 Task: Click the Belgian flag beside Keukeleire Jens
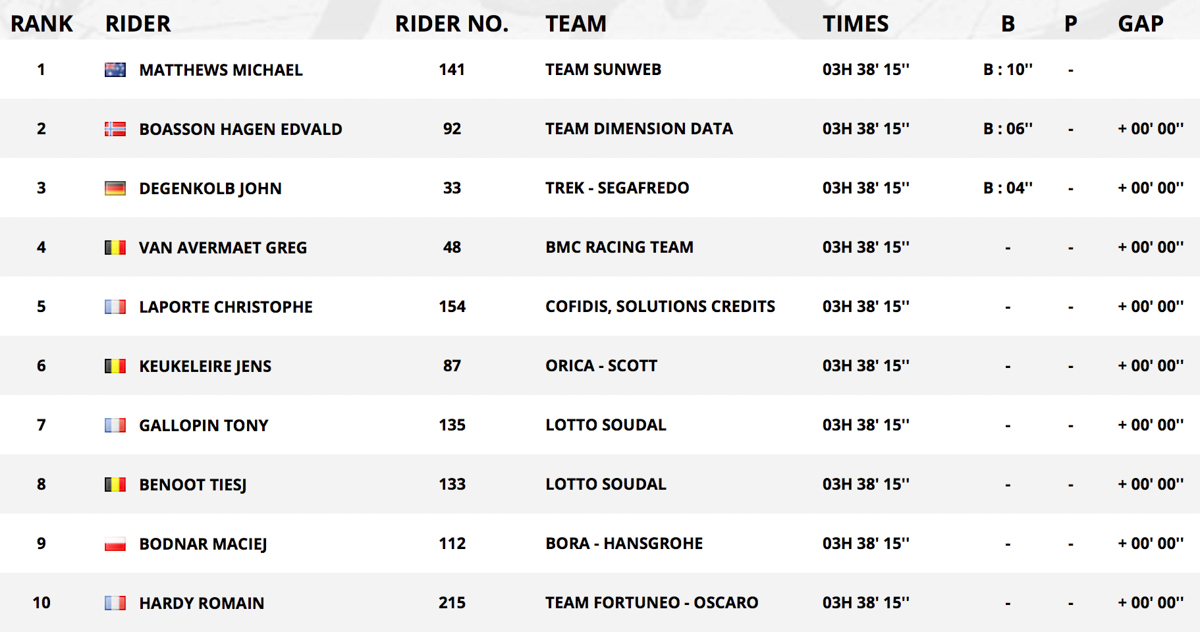(115, 366)
